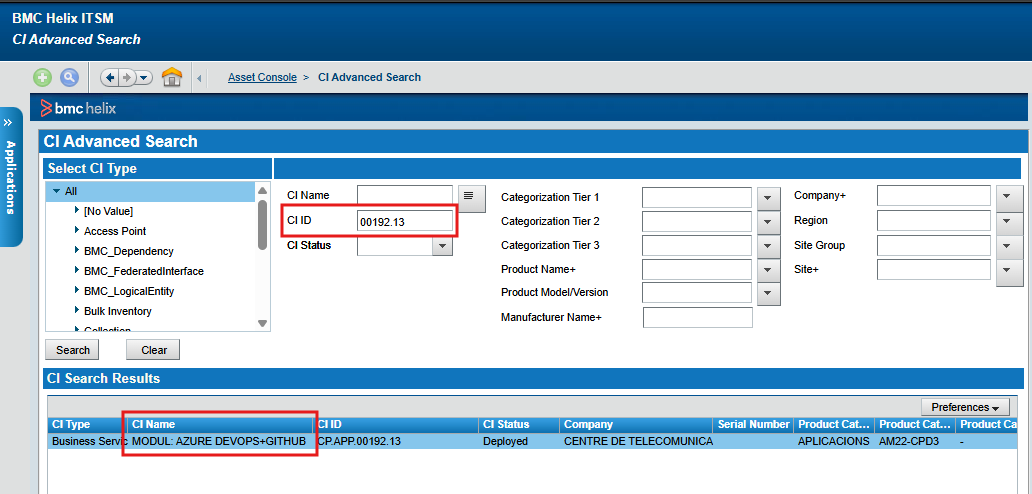The image size is (1032, 494).
Task: Click the CENTRE DE TELECOMUNICA company cell
Action: [x=636, y=441]
